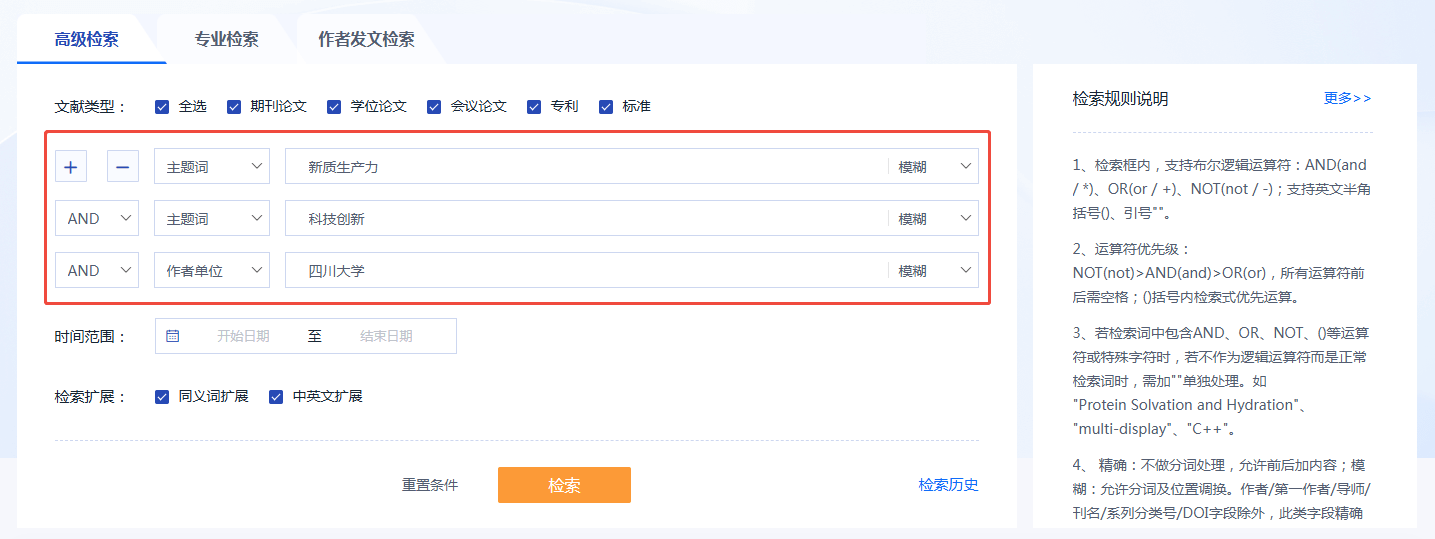The image size is (1435, 539).
Task: Expand the second row AND operator dropdown
Action: [97, 218]
